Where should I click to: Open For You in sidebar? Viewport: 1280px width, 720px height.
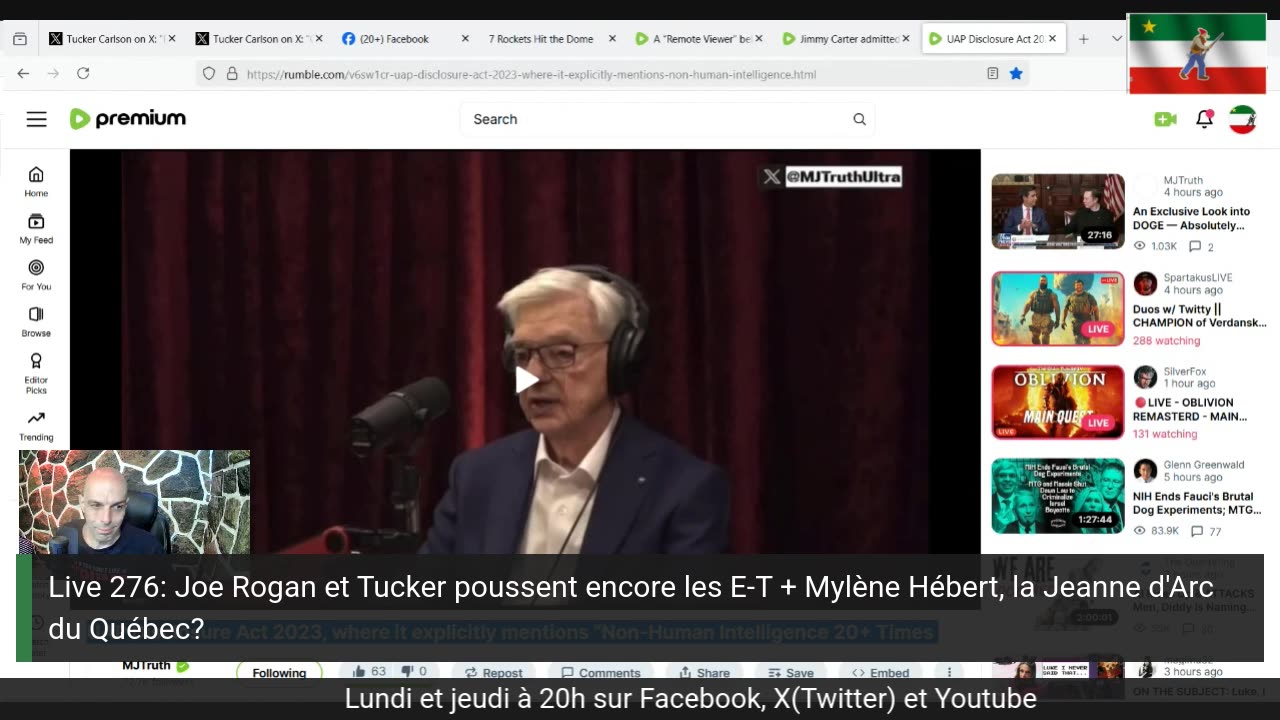(36, 275)
